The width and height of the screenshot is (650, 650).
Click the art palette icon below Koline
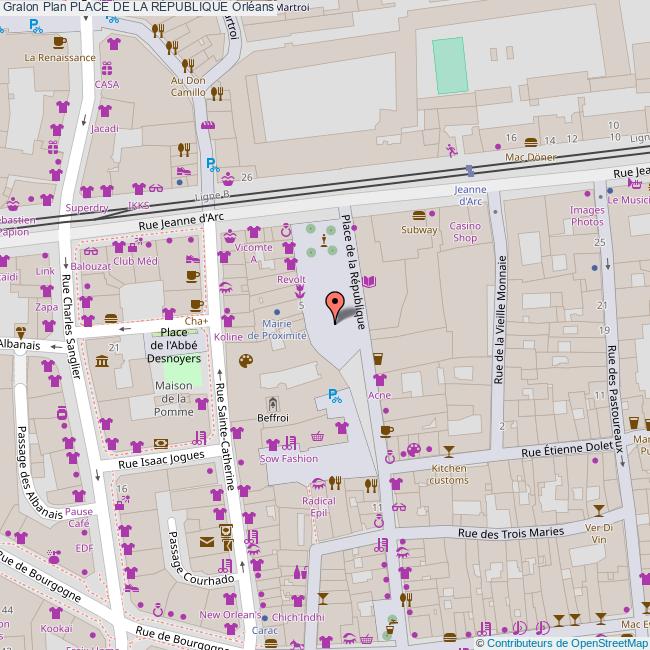[246, 360]
